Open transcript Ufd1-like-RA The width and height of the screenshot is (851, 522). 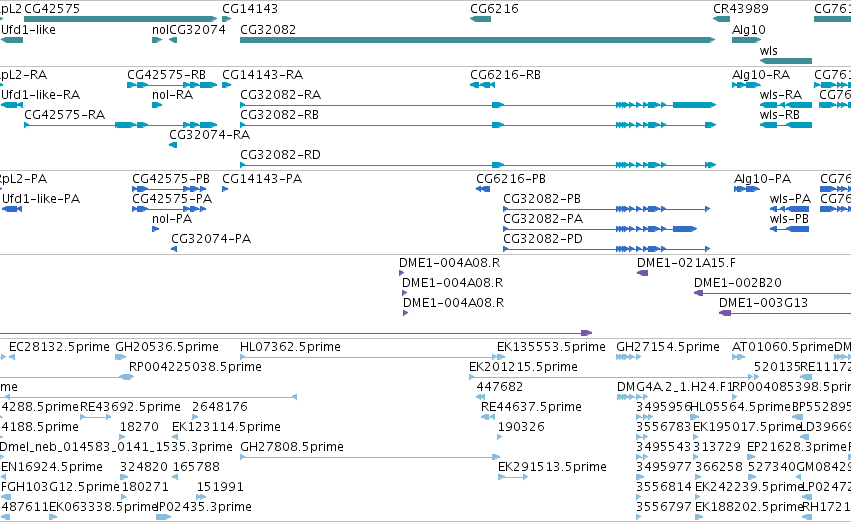pyautogui.click(x=41, y=94)
